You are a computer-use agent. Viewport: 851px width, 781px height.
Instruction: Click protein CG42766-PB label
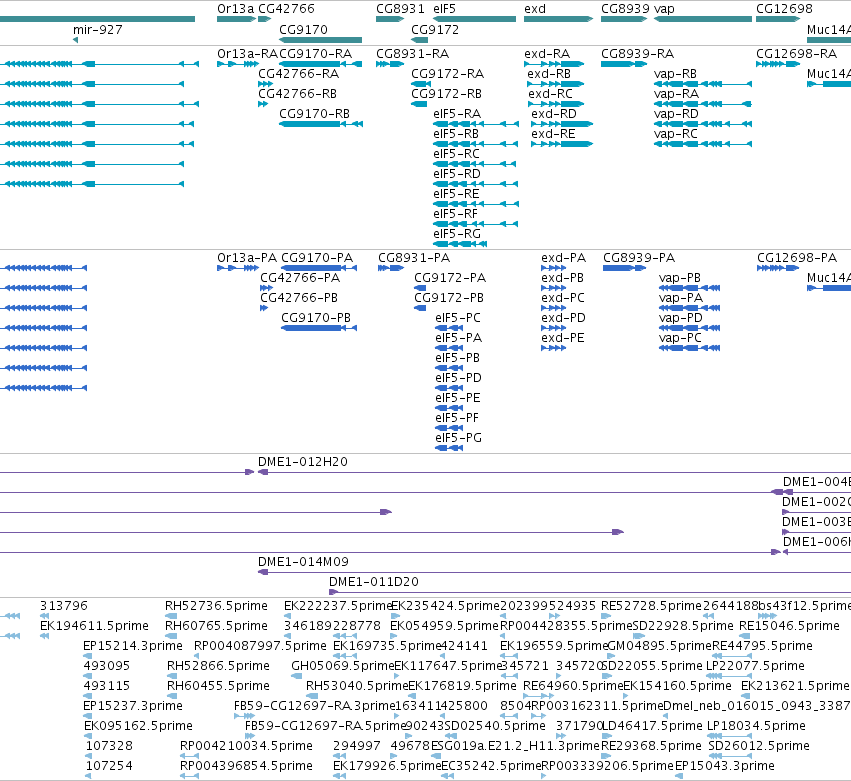click(x=299, y=298)
